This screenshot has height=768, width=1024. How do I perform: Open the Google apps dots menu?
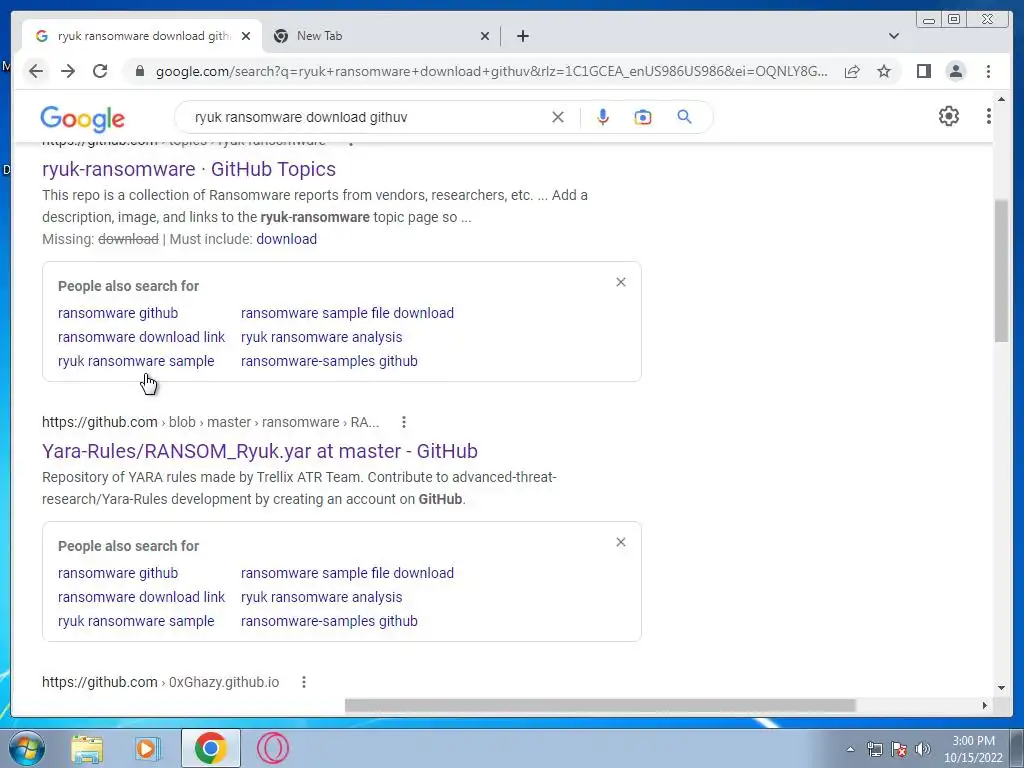[988, 116]
